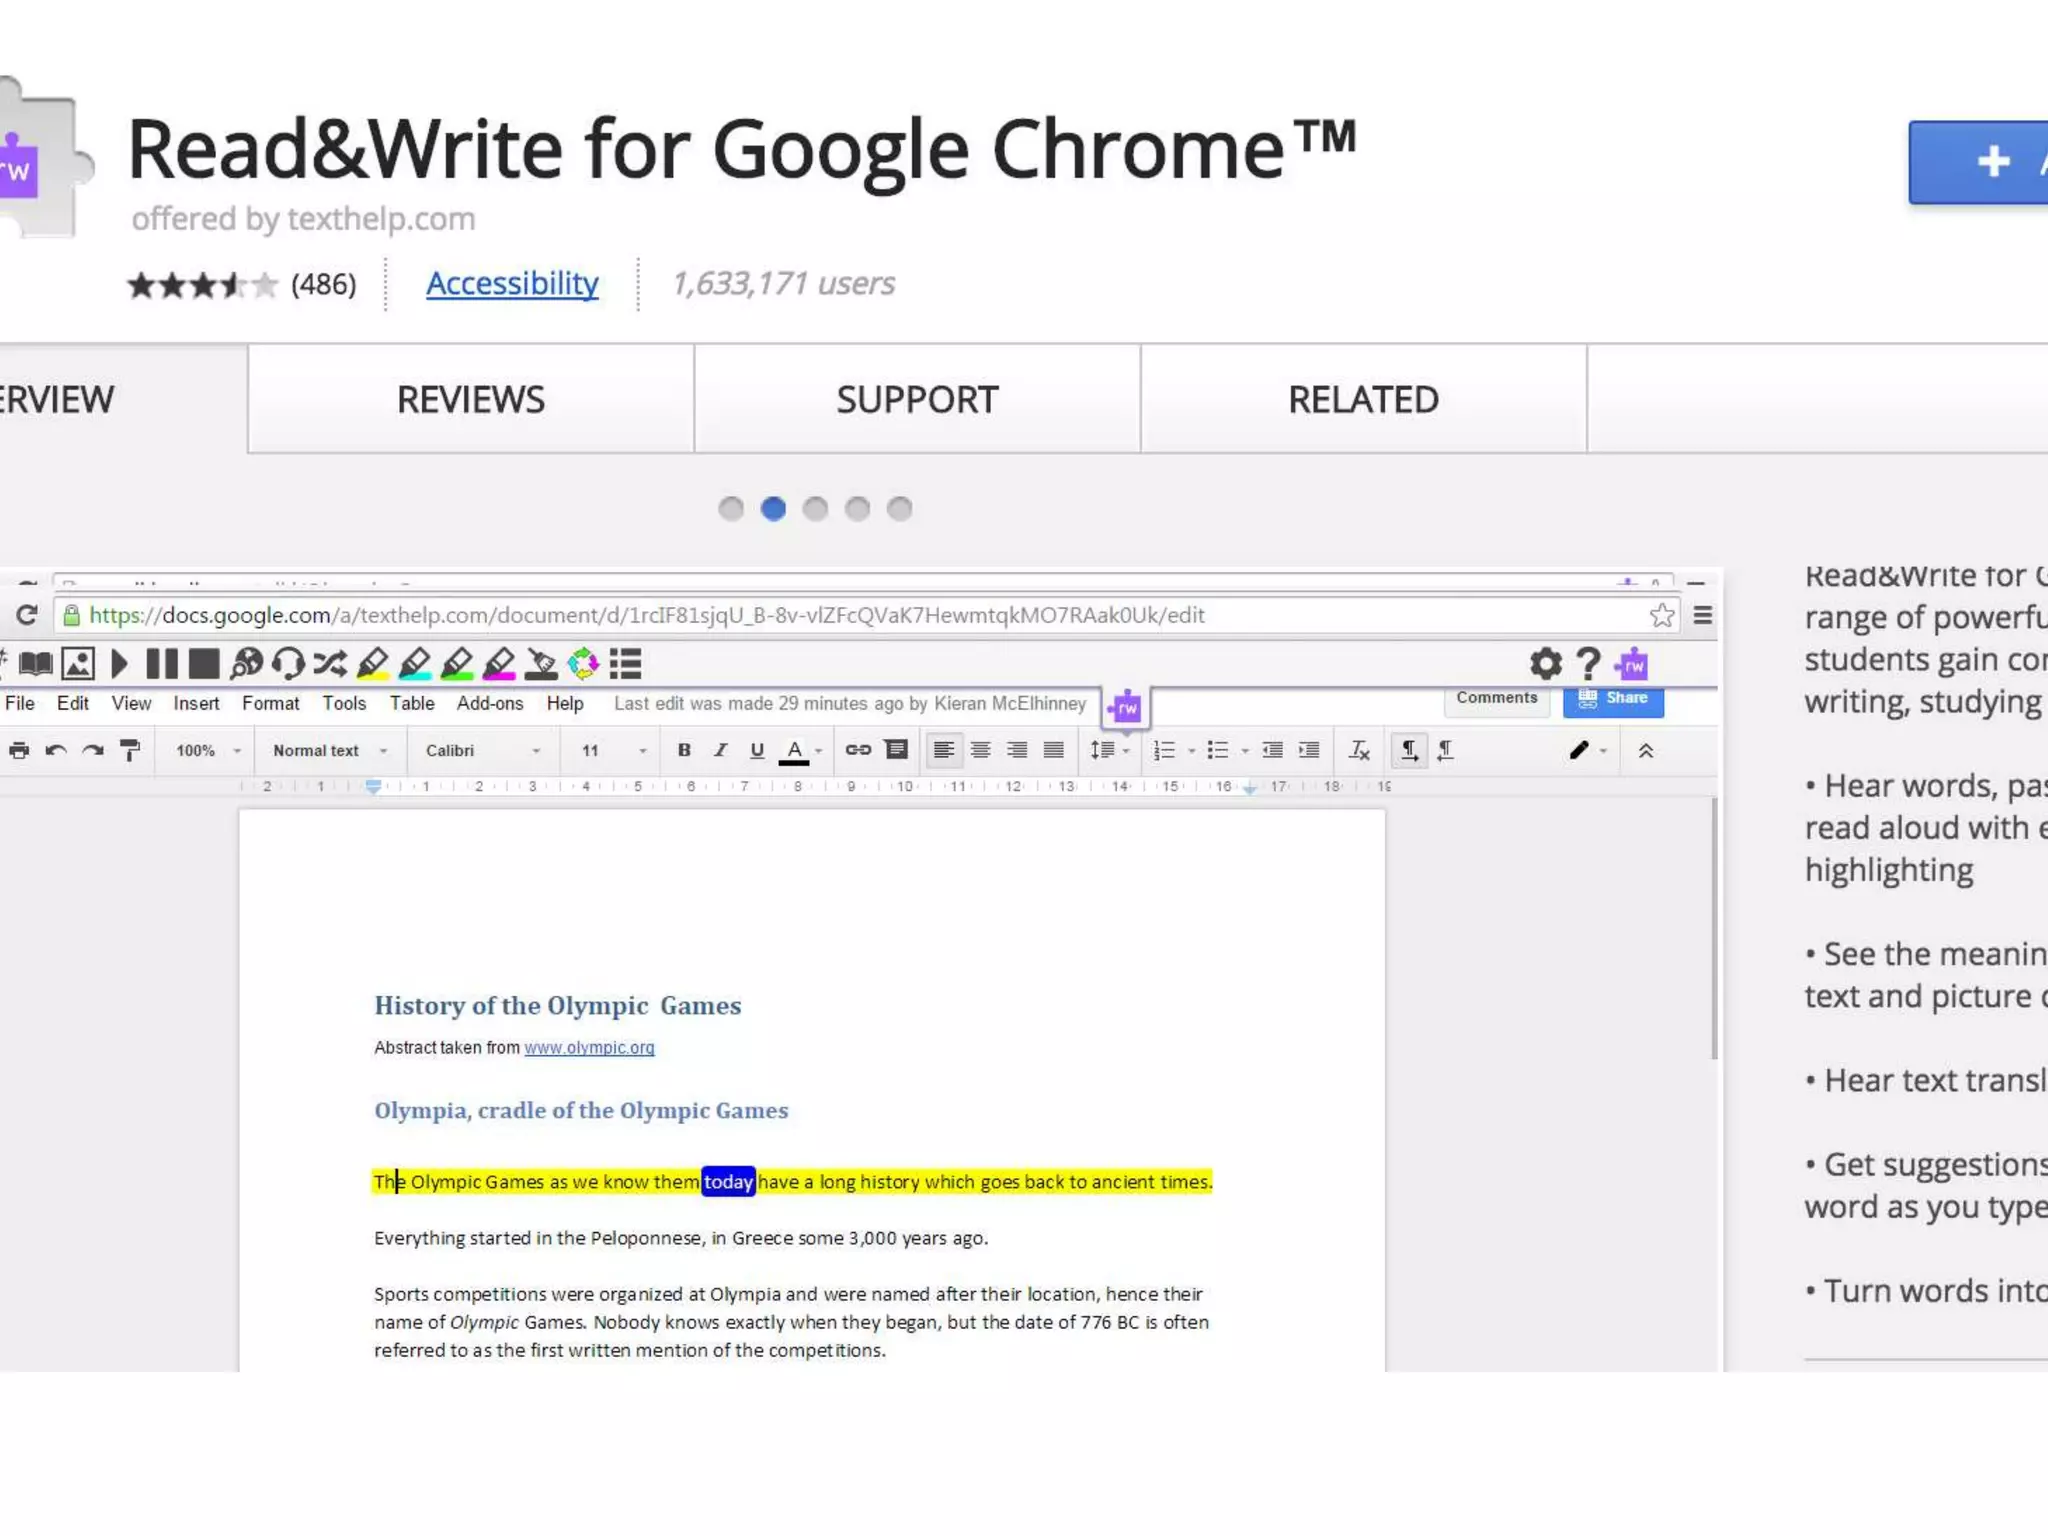The width and height of the screenshot is (2048, 1536).
Task: Open the Normal text style dropdown
Action: point(329,750)
